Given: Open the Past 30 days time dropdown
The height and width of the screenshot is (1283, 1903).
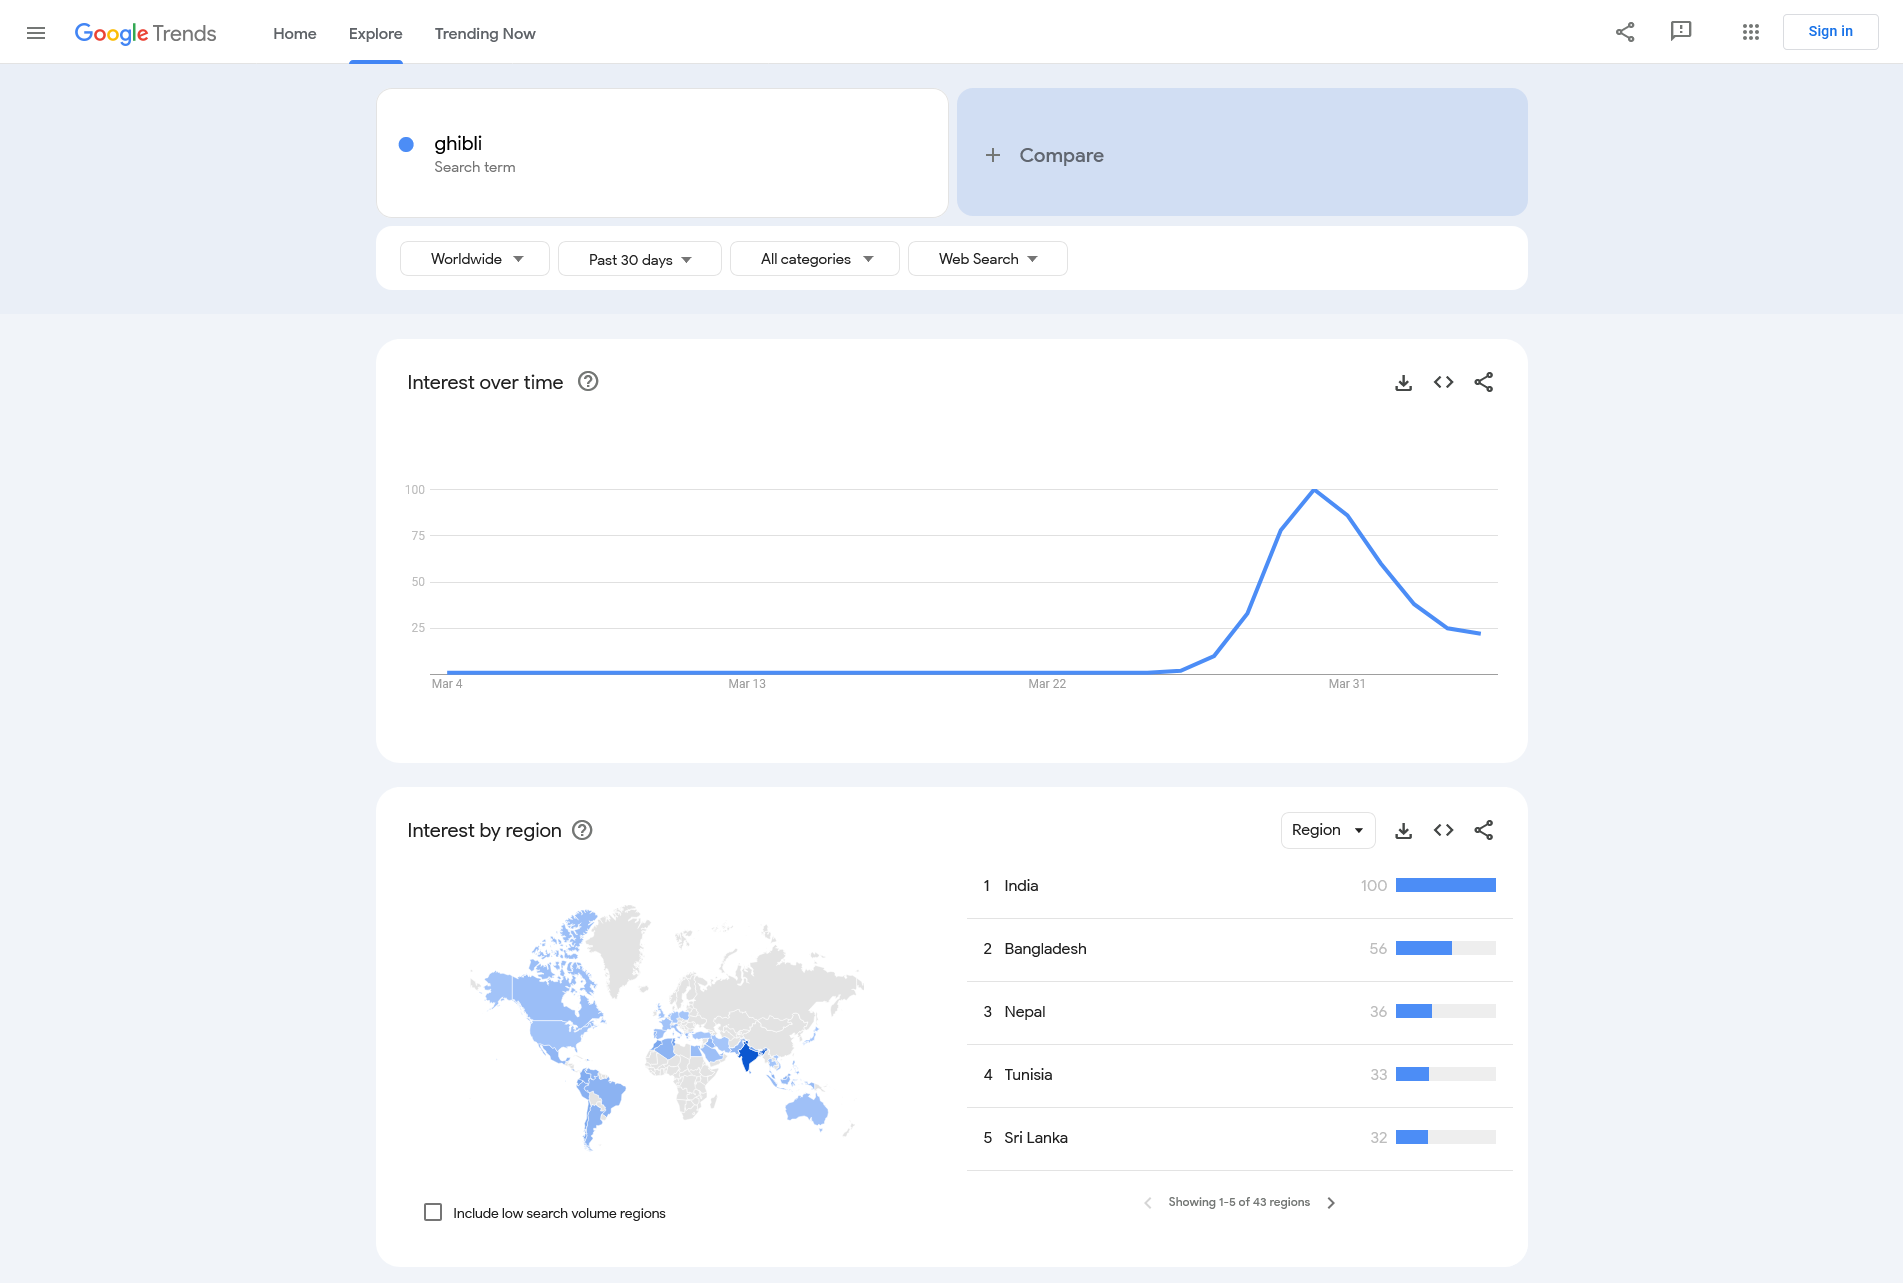Looking at the screenshot, I should click(640, 259).
